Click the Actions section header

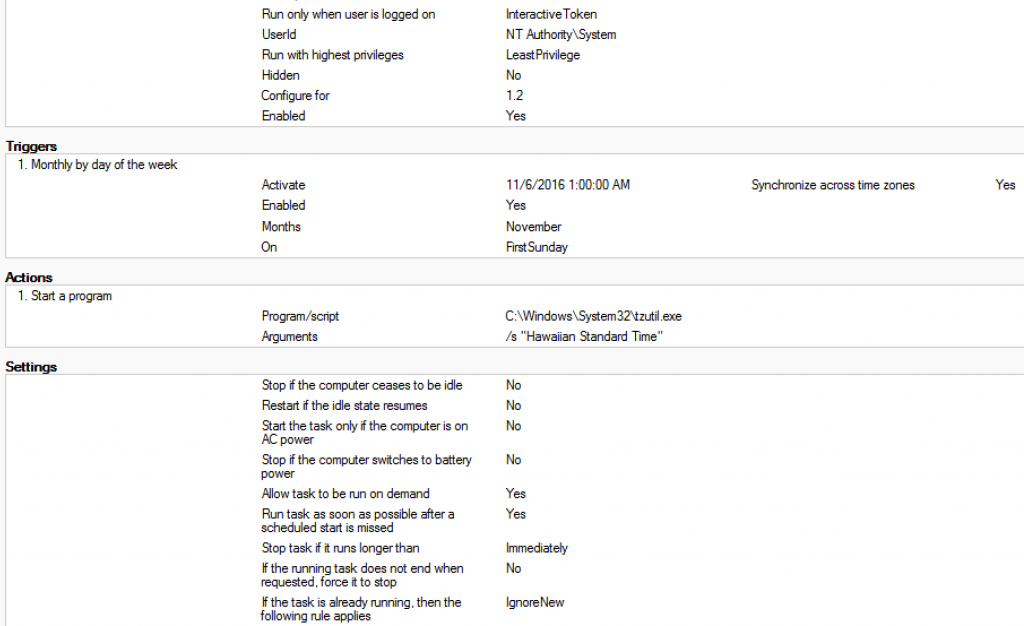coord(29,277)
